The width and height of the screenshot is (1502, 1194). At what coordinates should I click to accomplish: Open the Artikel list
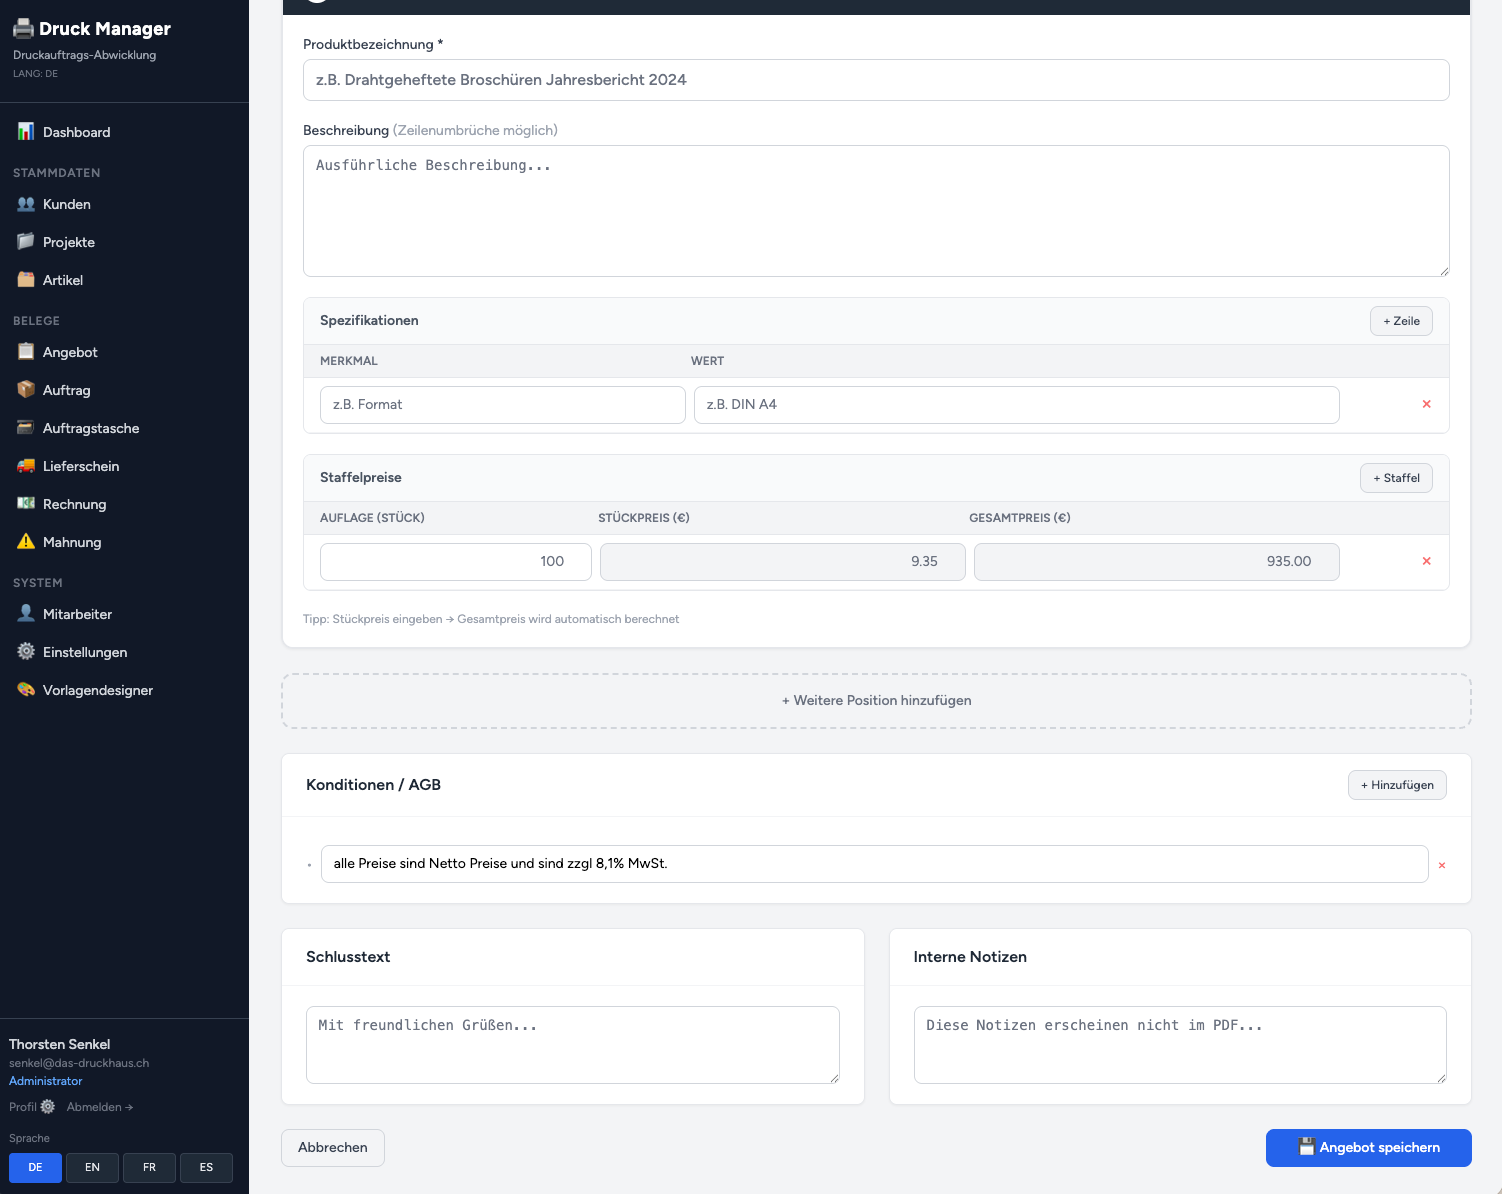[63, 280]
